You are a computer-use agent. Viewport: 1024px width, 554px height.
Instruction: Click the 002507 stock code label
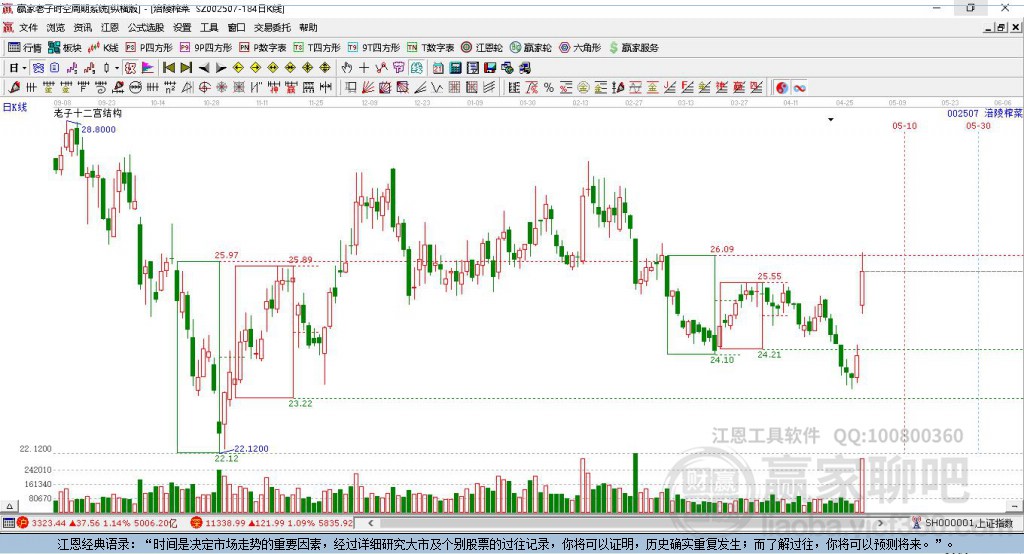tap(963, 114)
